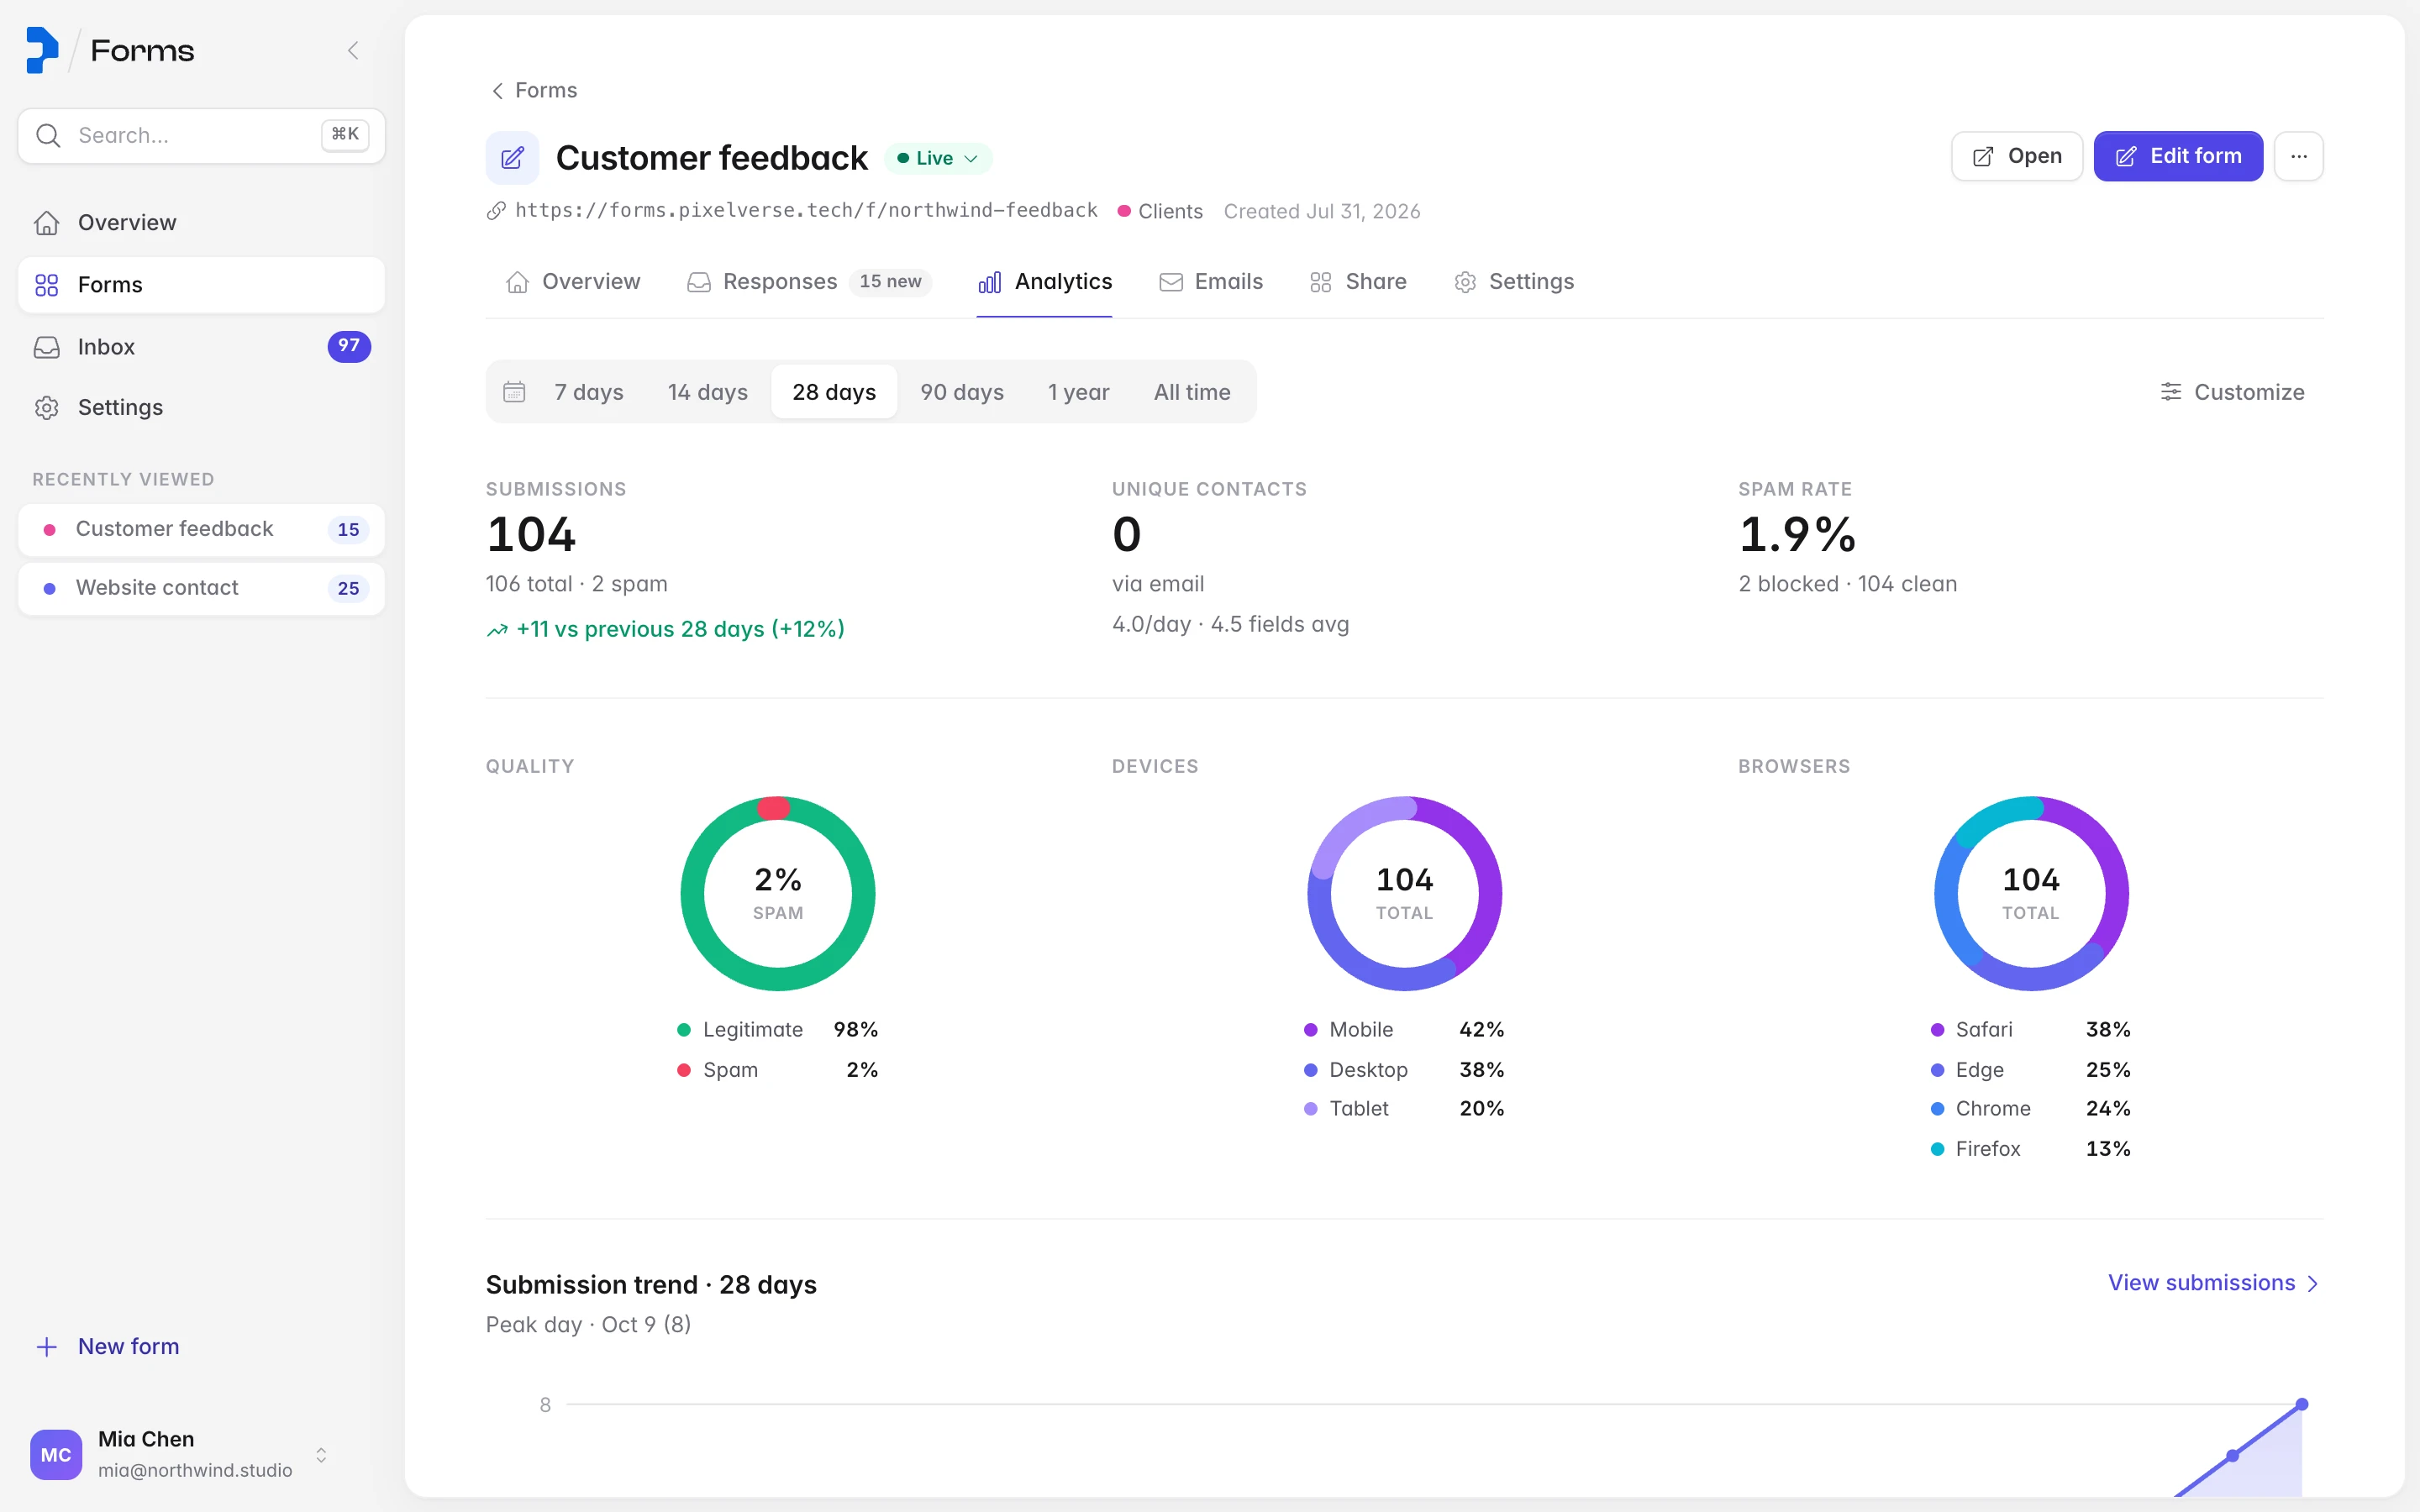Screen dimensions: 2420x1512
Task: Click the Edit form button
Action: (2178, 156)
